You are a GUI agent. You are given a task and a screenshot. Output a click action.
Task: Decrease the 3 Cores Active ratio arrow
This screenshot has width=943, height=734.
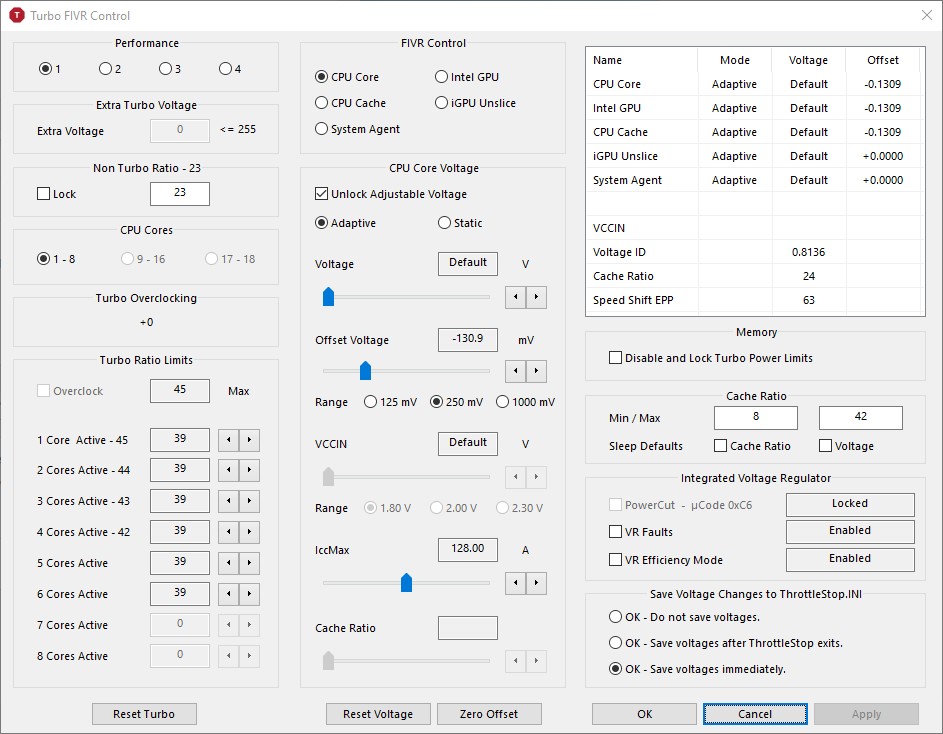pos(229,501)
